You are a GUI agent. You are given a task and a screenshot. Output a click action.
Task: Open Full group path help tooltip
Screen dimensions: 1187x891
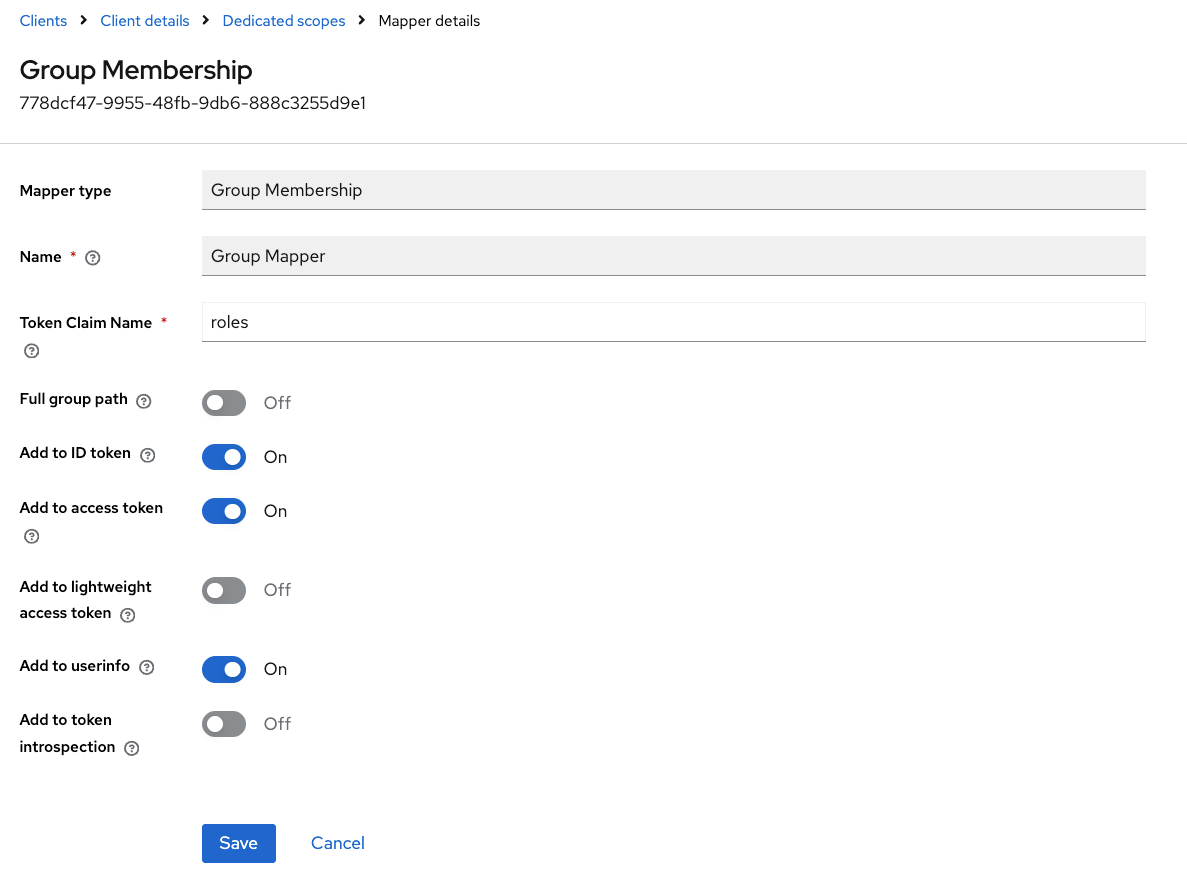pos(144,401)
